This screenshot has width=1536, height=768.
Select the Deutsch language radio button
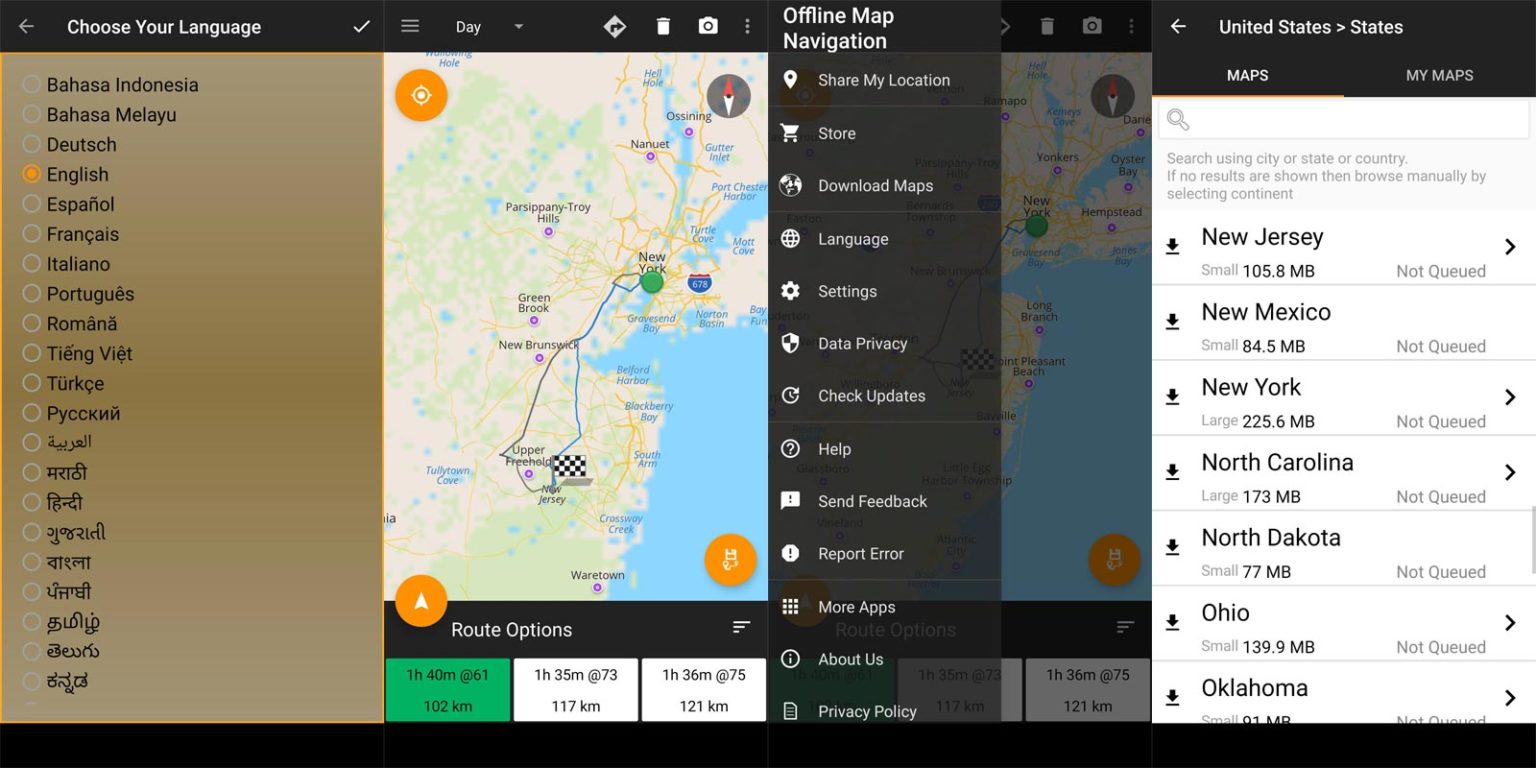32,144
